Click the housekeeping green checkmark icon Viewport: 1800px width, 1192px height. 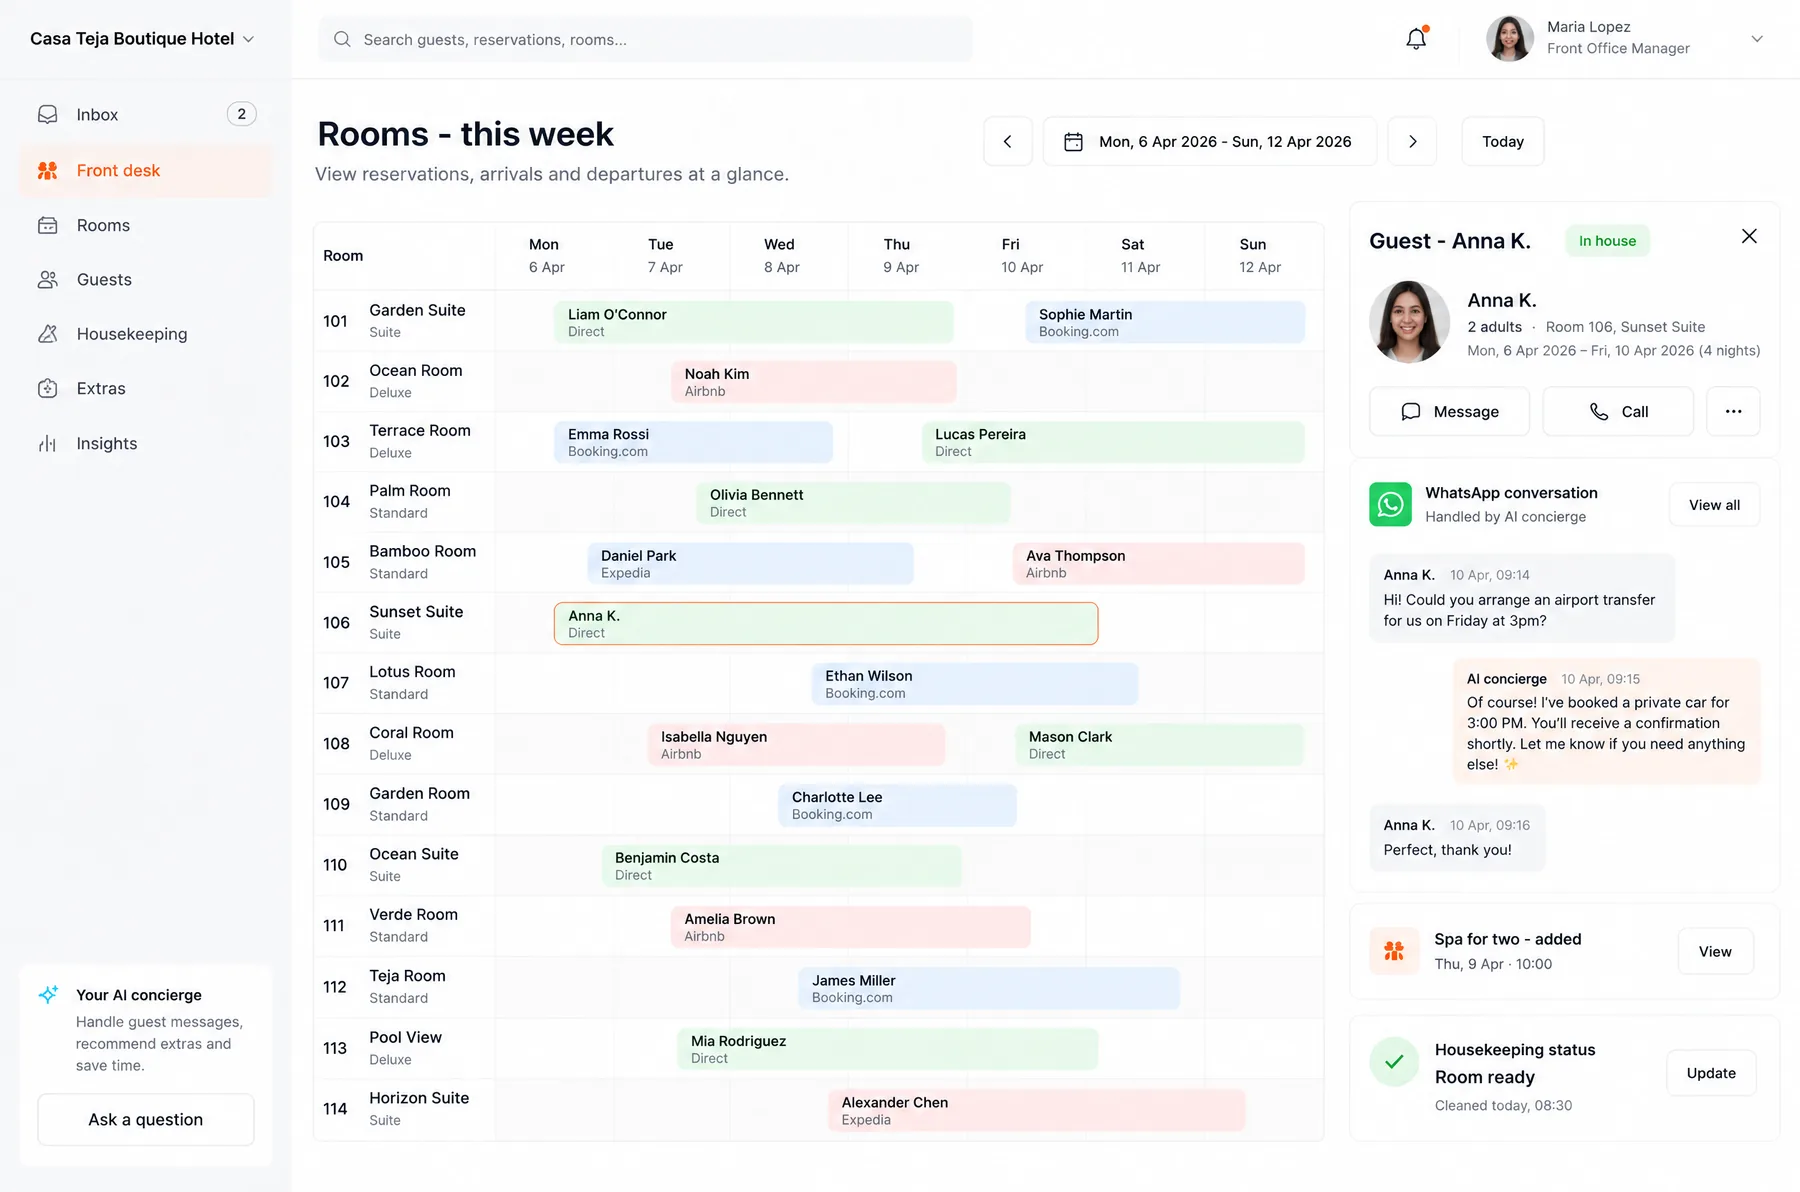tap(1394, 1062)
